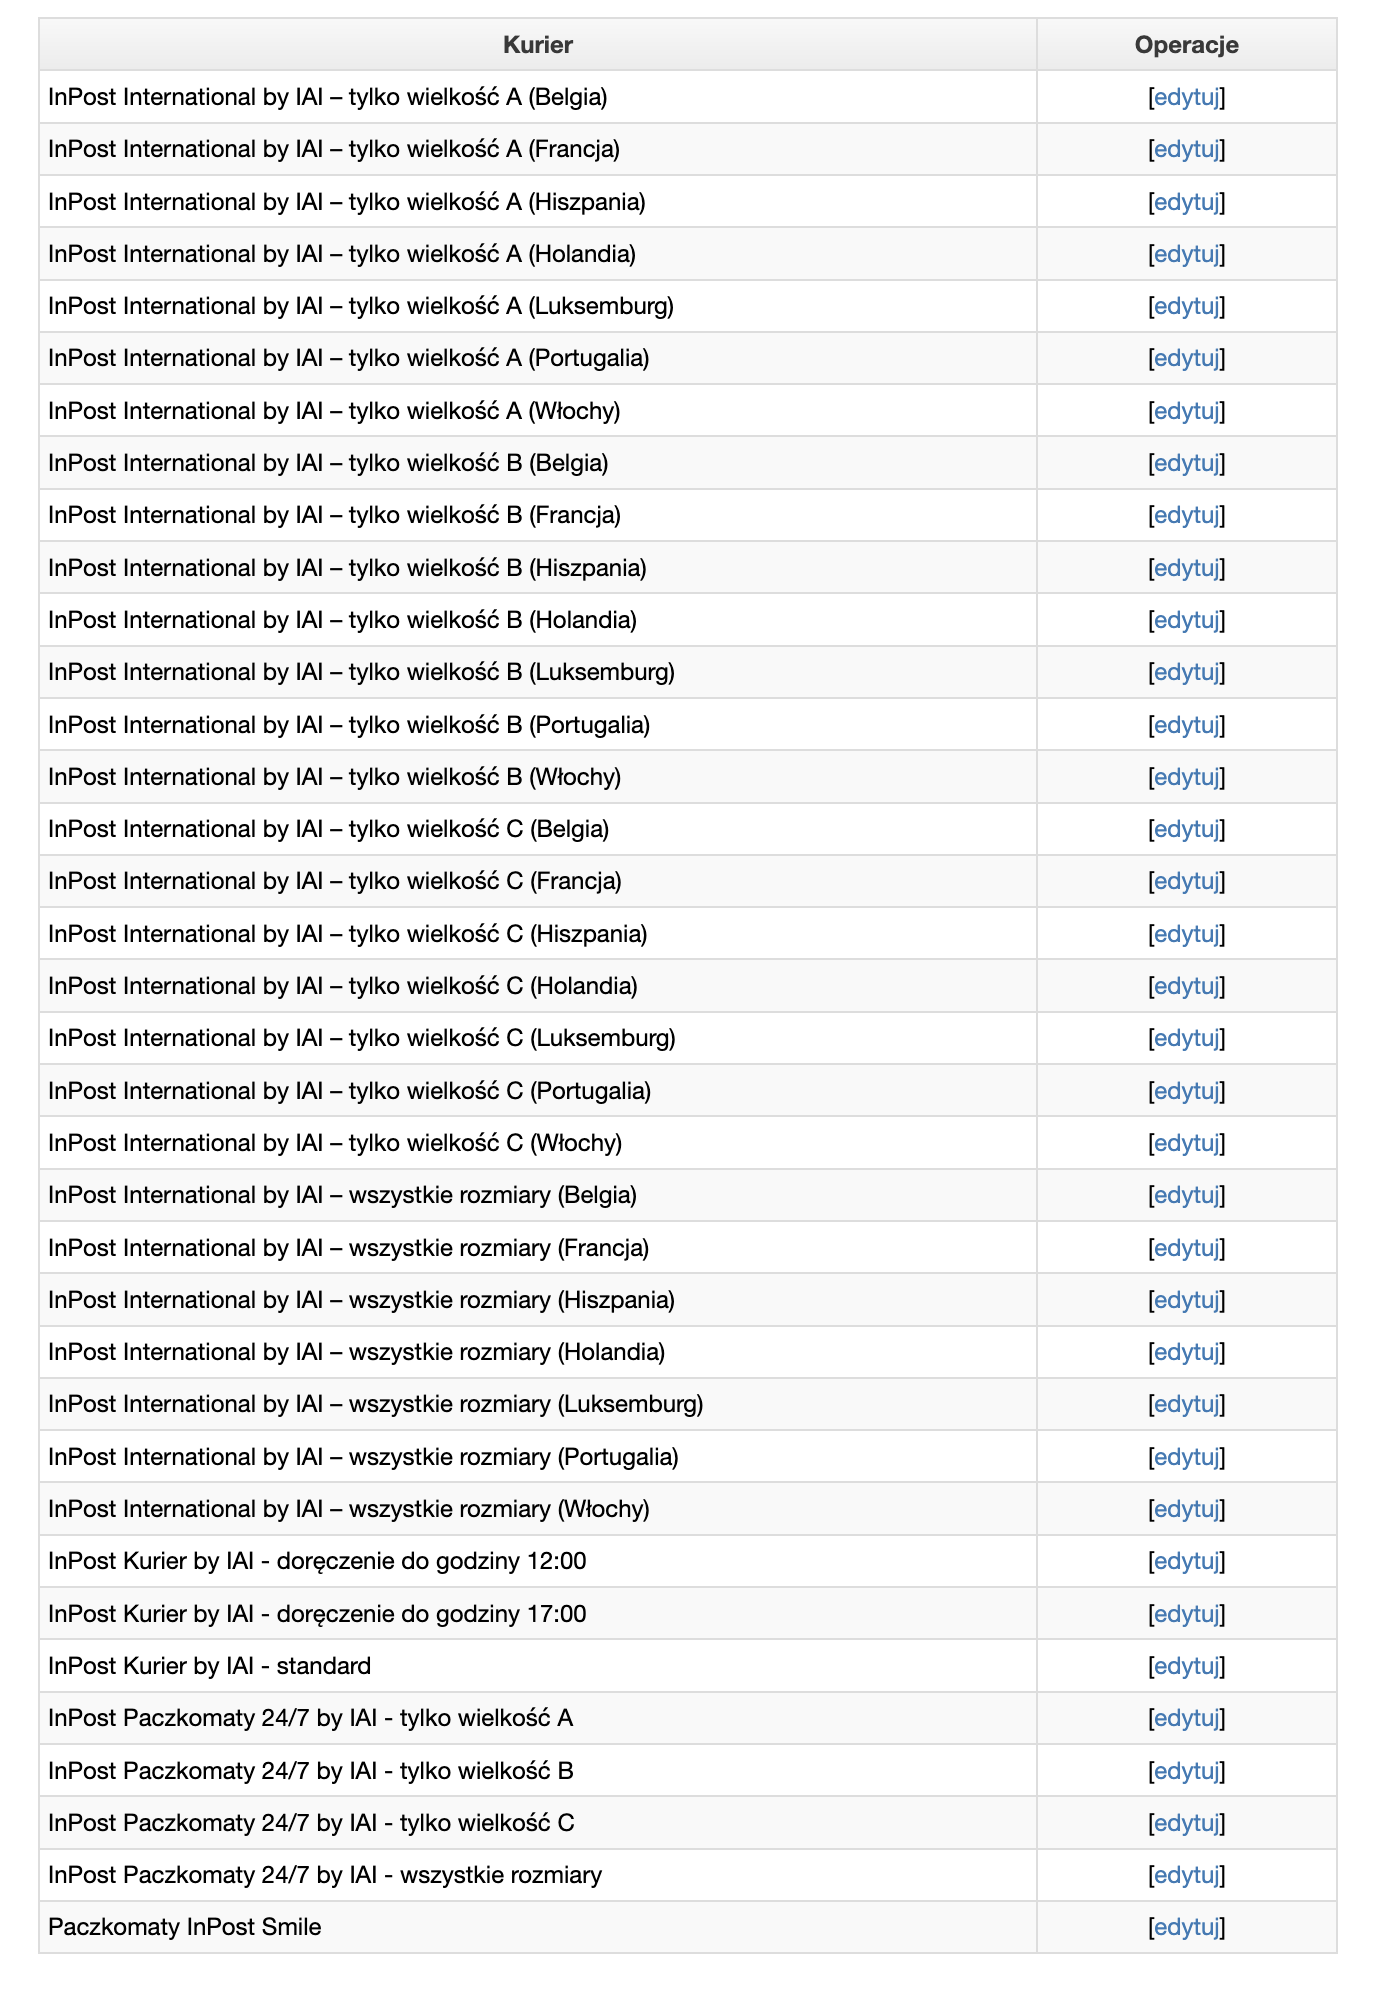
Task: Click edytuj for size C Francja
Action: pos(1186,881)
